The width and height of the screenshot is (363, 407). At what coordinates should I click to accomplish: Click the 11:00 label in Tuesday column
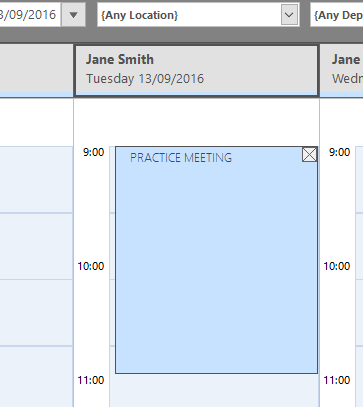(x=91, y=380)
